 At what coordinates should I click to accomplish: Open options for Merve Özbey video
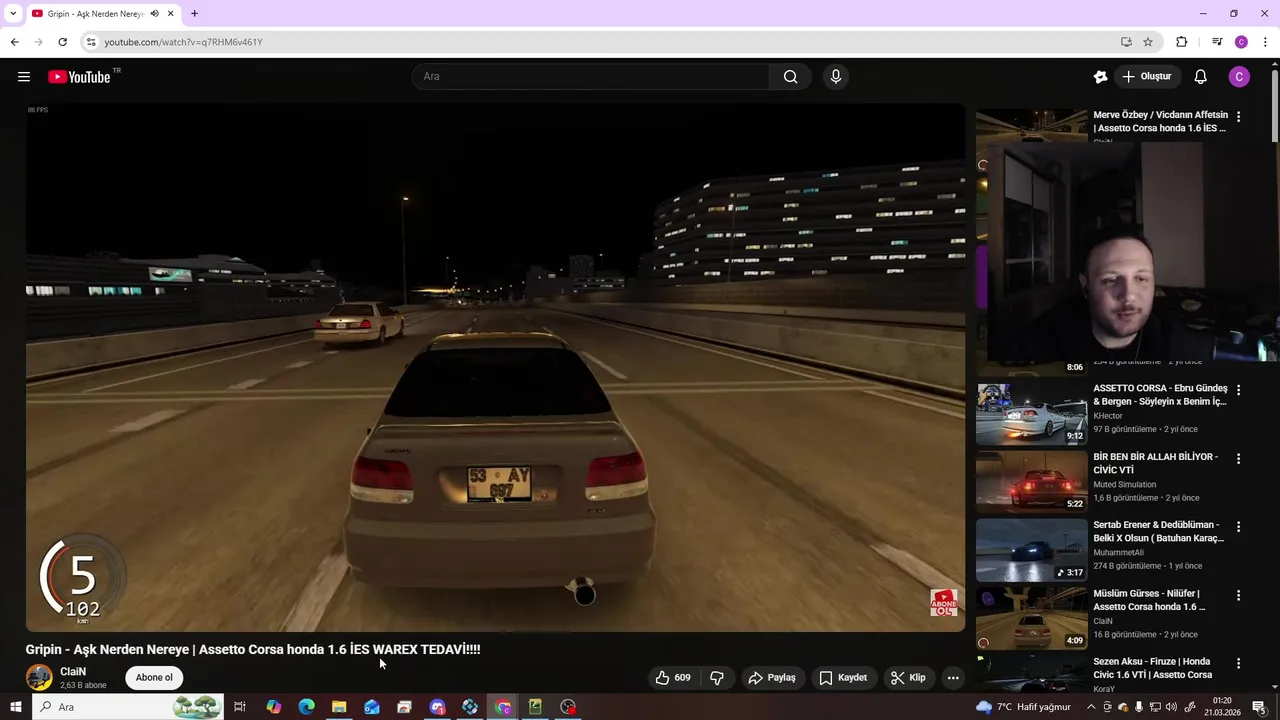point(1238,117)
